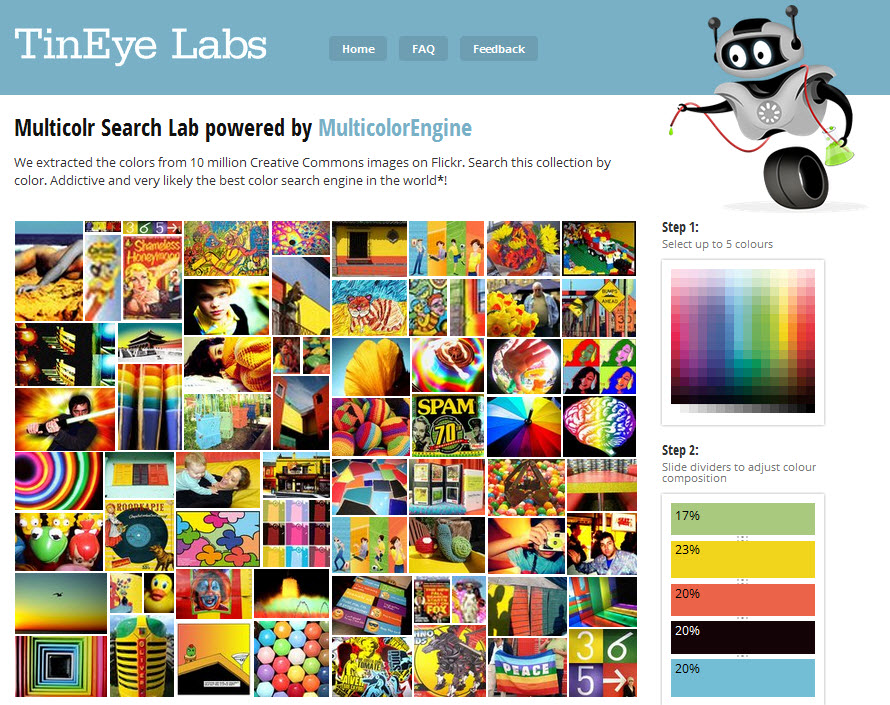This screenshot has height=705, width=890.
Task: Select the black 20% color bar
Action: [x=743, y=637]
